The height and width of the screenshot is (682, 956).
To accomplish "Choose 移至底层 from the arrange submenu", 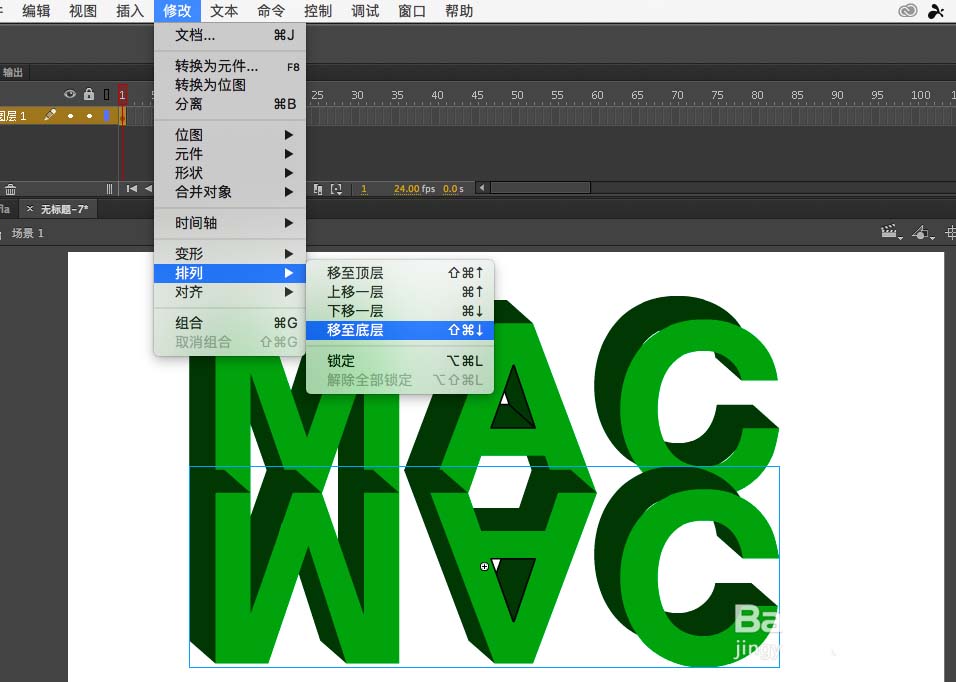I will coord(399,330).
